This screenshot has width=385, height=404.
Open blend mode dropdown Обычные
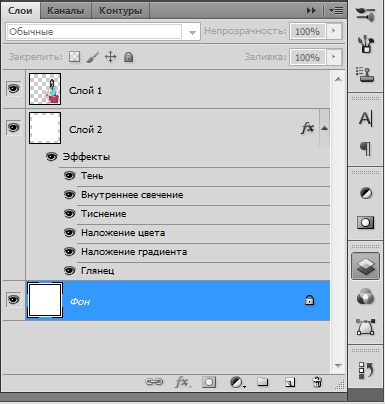(103, 32)
